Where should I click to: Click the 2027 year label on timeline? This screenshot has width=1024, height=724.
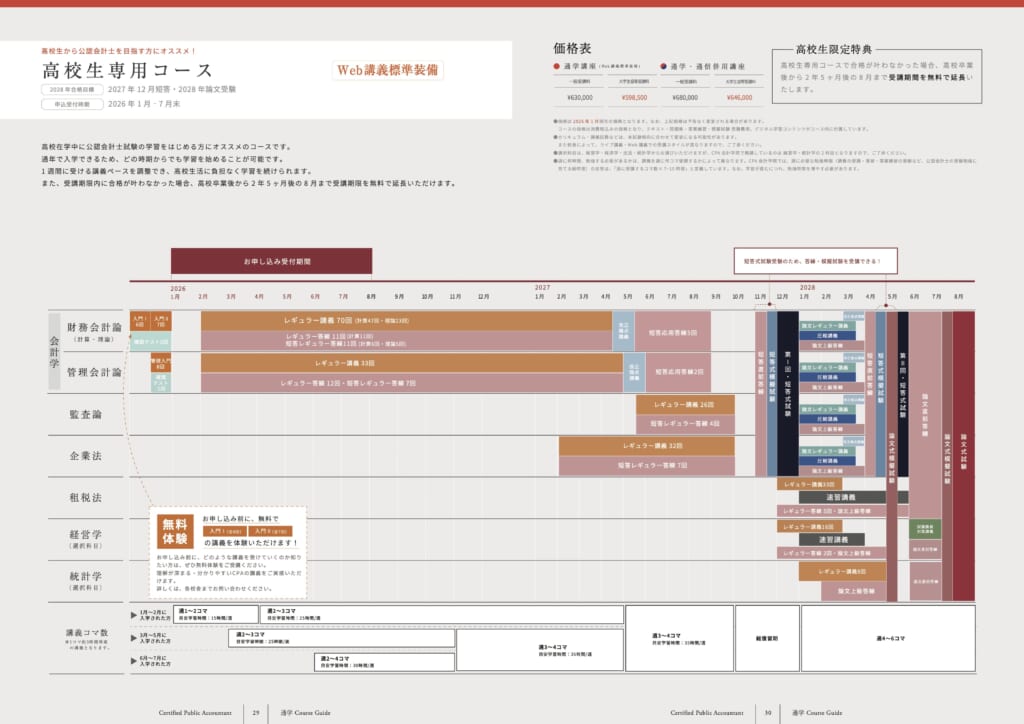pos(542,287)
